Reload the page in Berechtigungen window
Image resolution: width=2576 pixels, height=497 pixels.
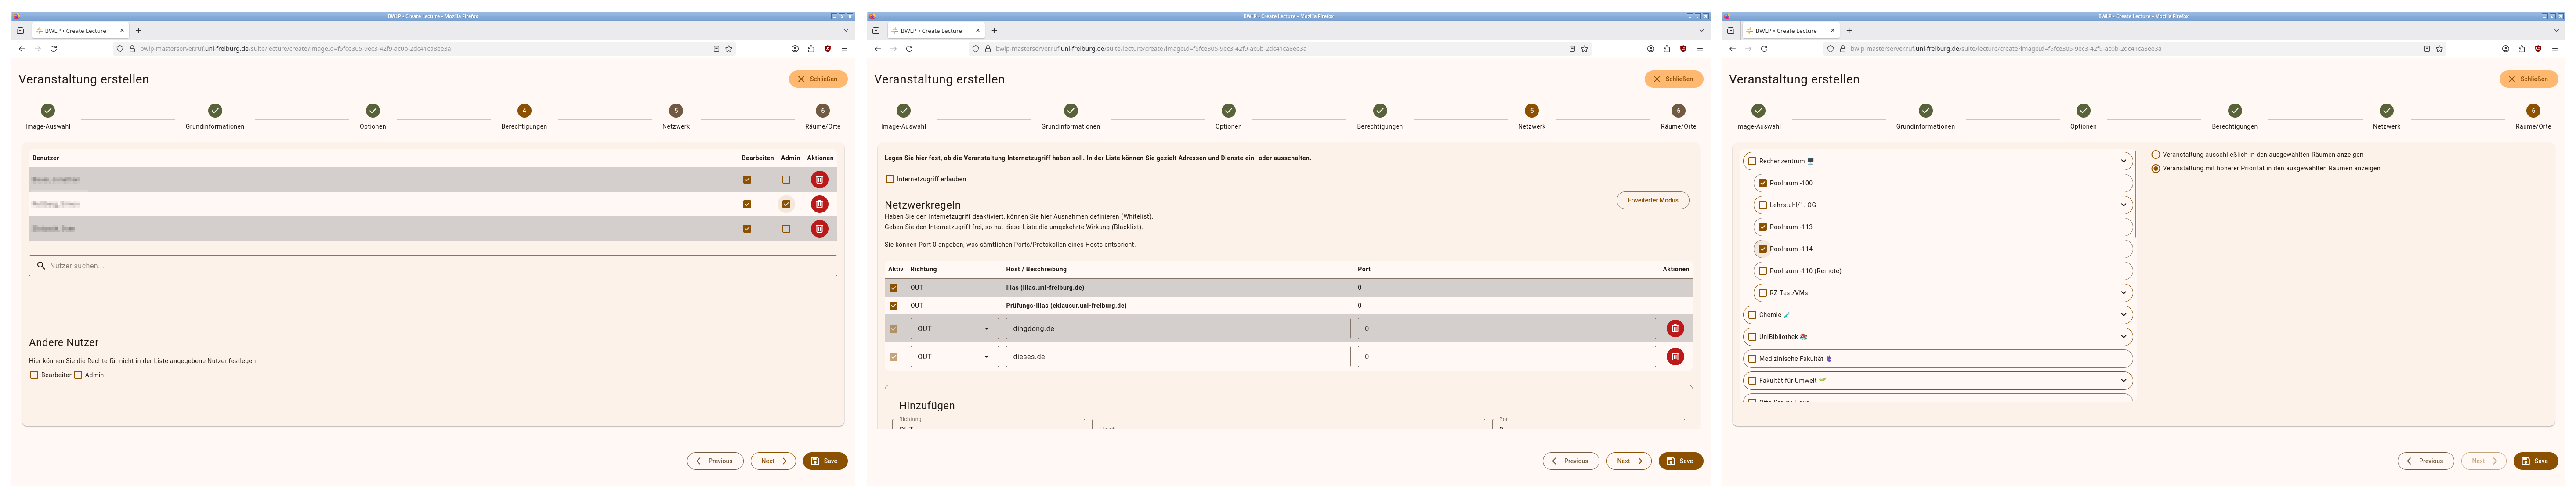(54, 49)
